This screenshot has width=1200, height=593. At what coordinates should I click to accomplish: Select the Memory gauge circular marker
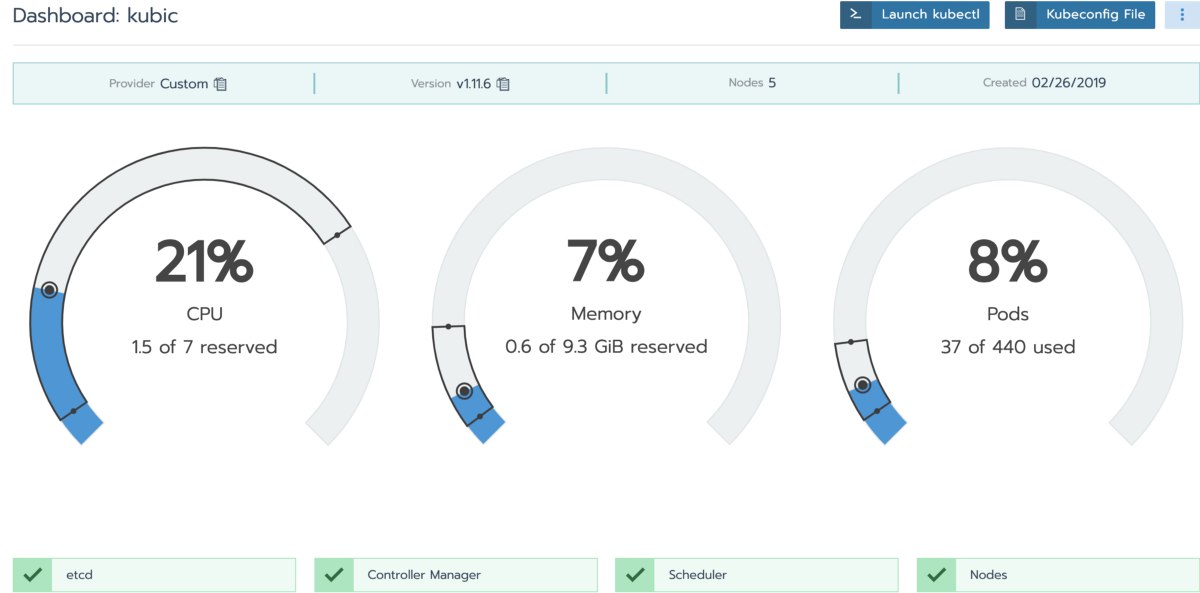[464, 391]
